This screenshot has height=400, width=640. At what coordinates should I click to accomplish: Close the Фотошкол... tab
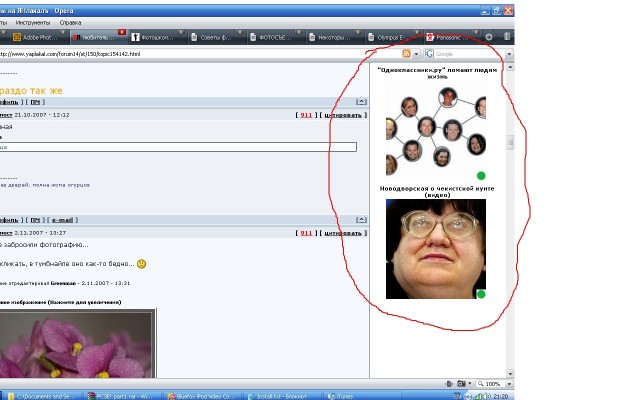point(181,32)
